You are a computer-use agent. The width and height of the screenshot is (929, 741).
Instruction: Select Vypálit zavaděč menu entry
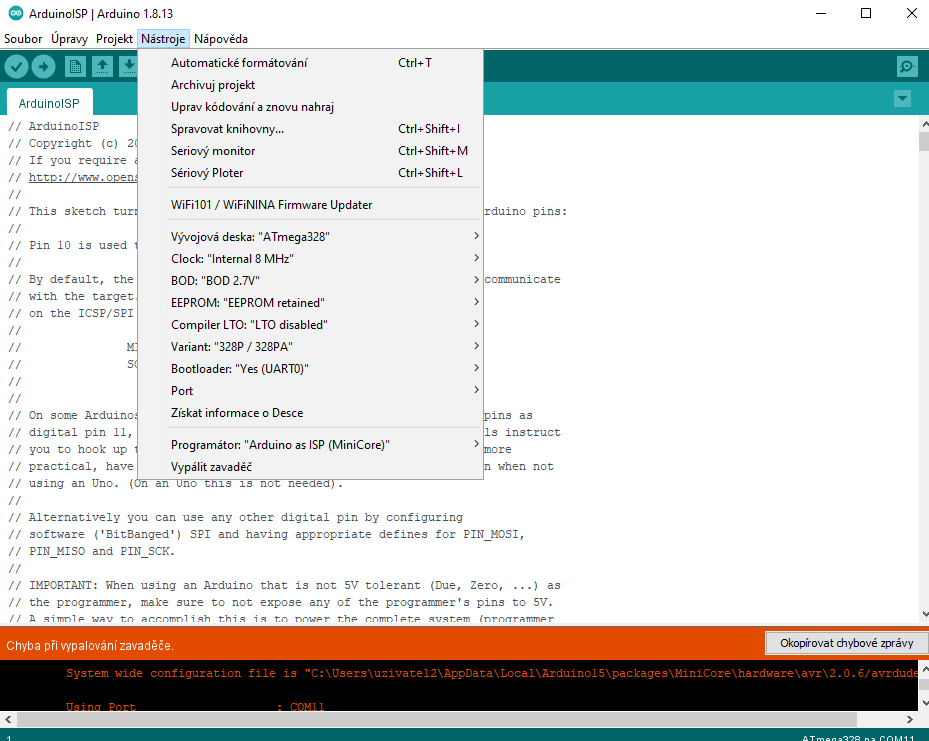click(211, 467)
